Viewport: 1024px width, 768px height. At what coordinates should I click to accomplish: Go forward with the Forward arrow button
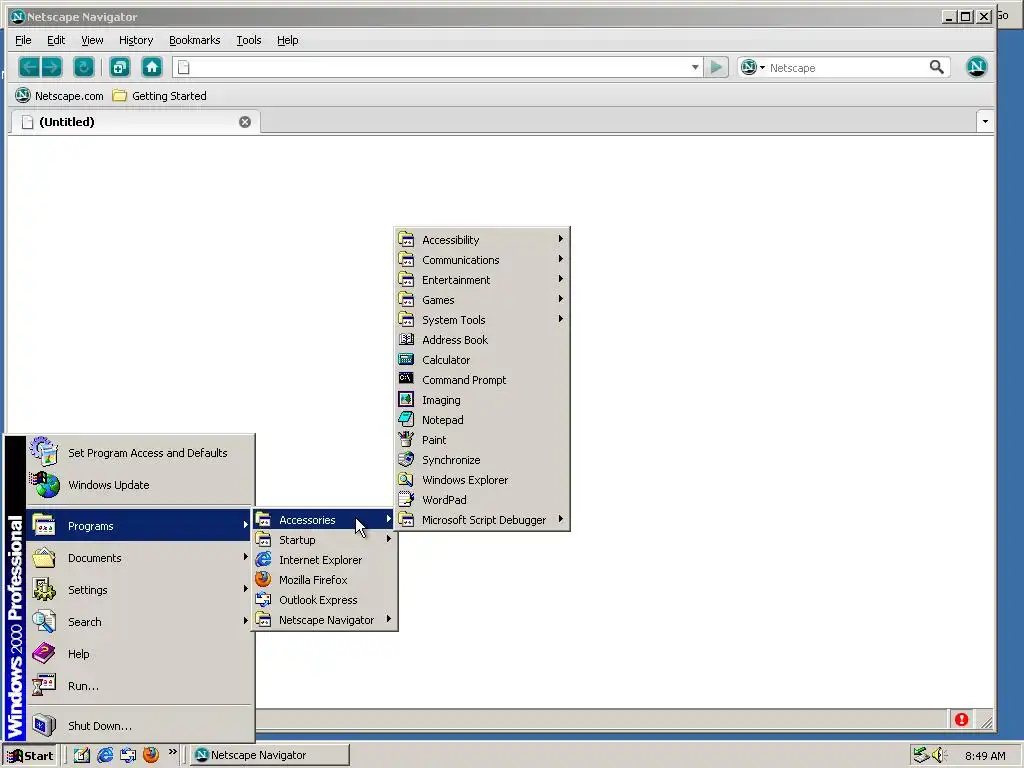(x=52, y=67)
